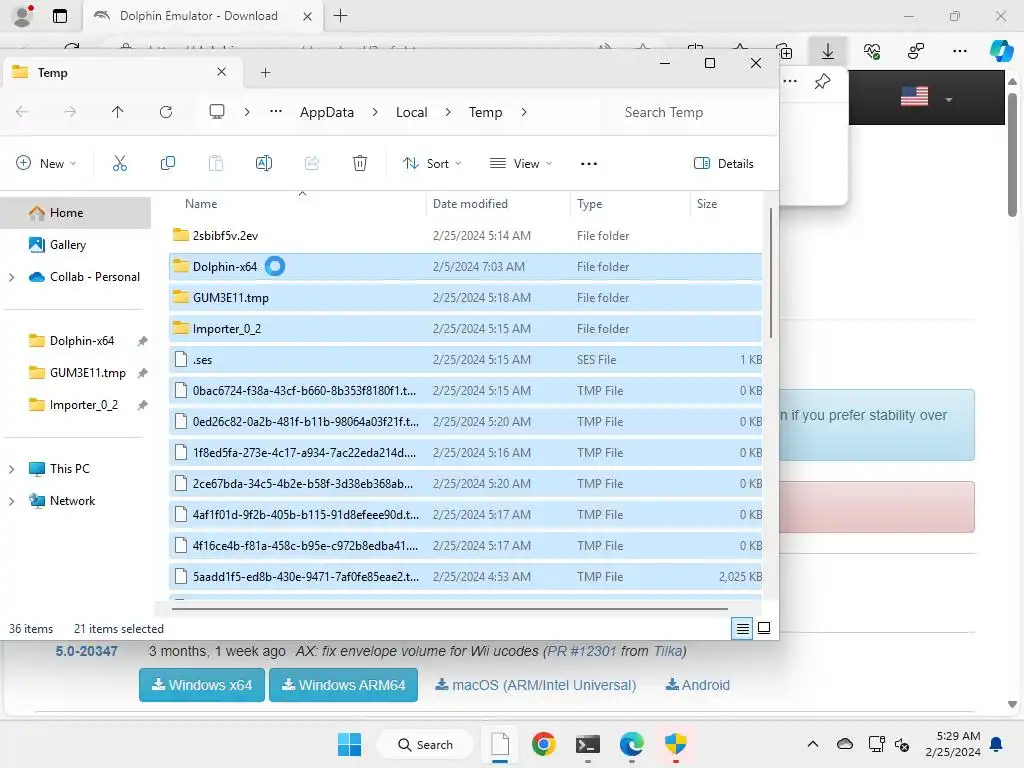Viewport: 1024px width, 768px height.
Task: Open the Windows Start menu
Action: click(x=349, y=744)
